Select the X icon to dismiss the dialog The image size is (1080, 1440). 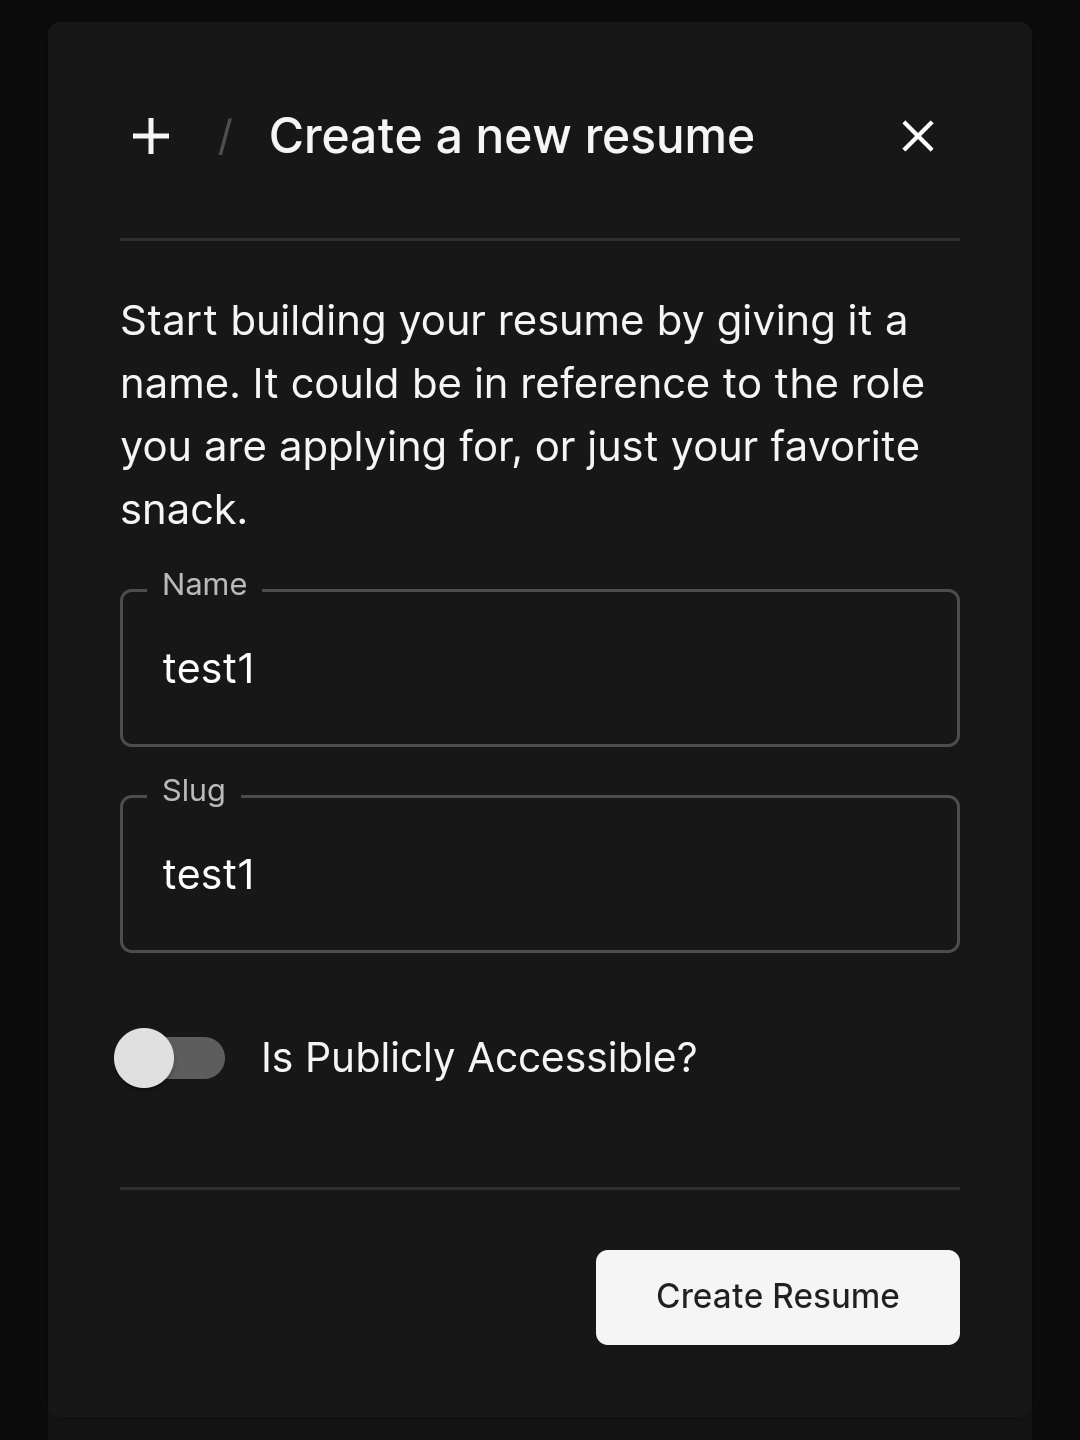tap(917, 136)
